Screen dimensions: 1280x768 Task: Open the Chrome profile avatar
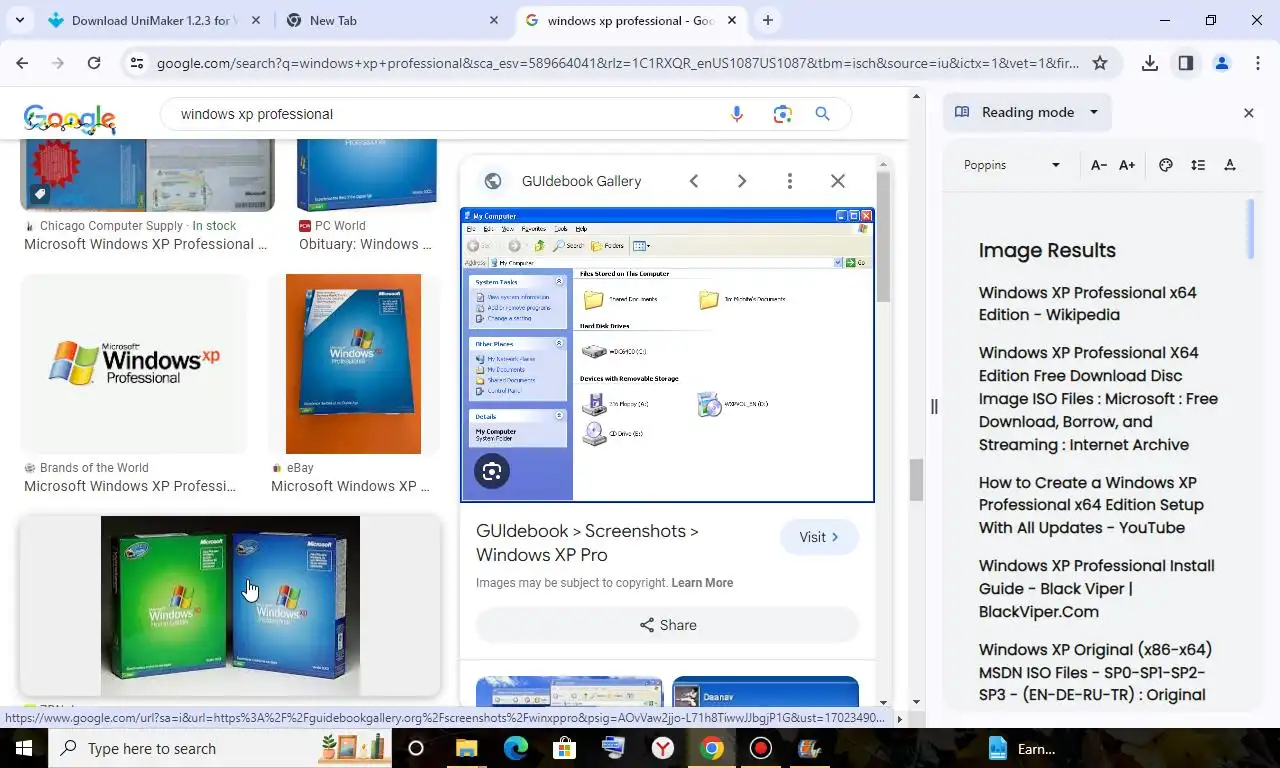point(1222,63)
